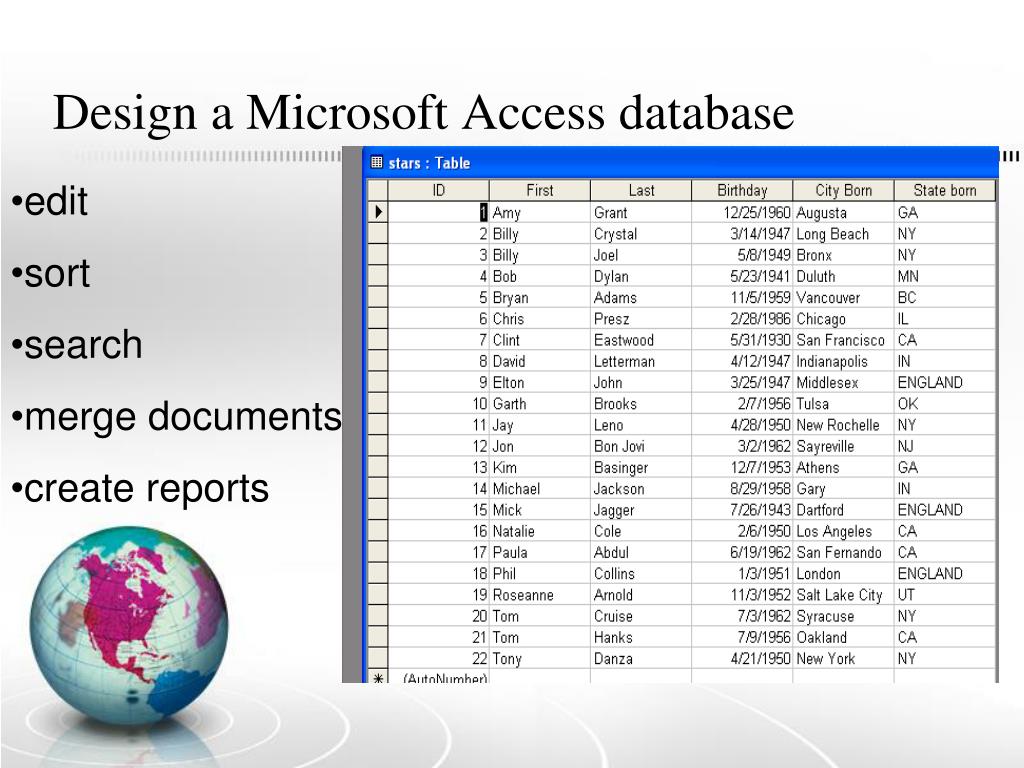This screenshot has width=1024, height=768.
Task: Click the last name cell Joel
Action: click(x=641, y=255)
